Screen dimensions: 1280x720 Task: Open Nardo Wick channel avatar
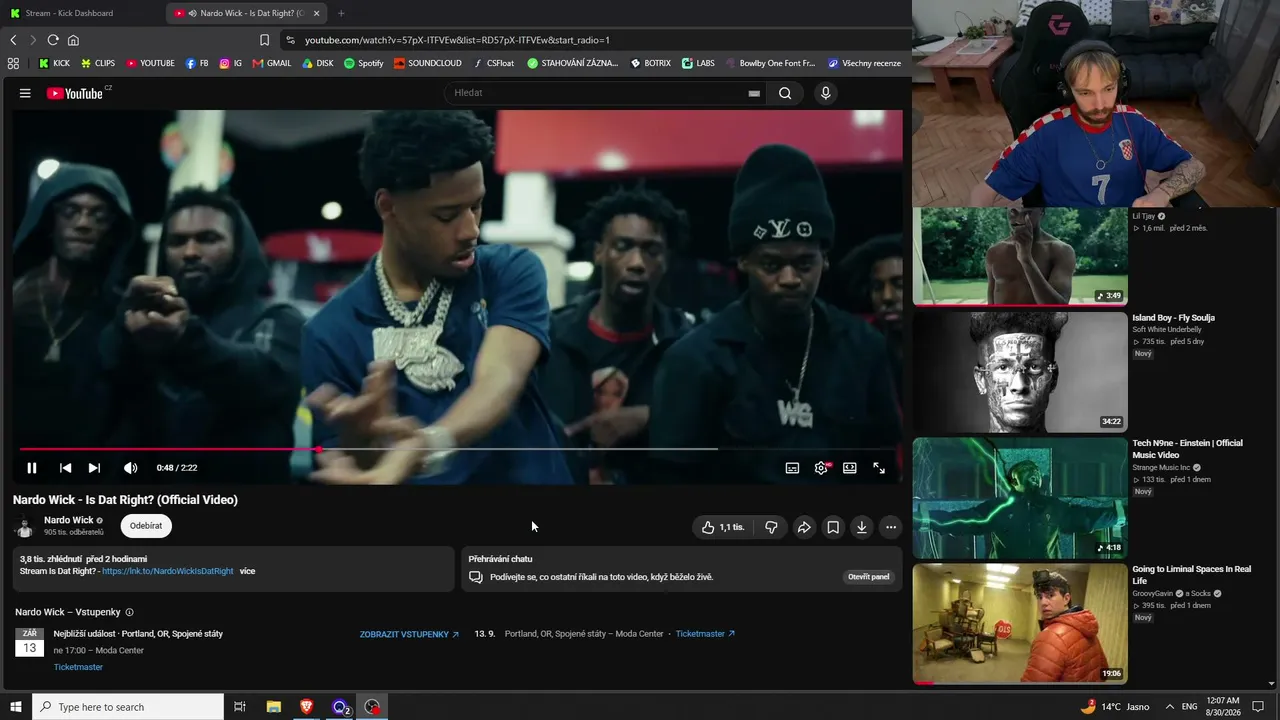pos(24,526)
